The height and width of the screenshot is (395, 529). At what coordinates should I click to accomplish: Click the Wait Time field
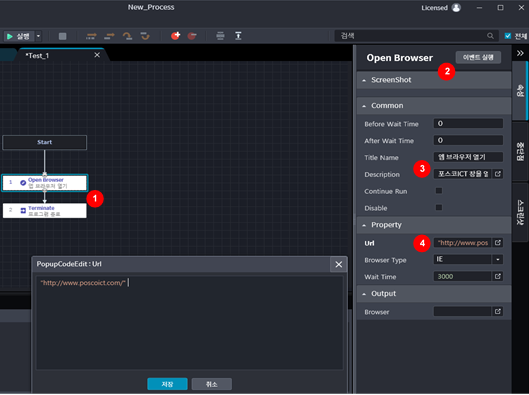click(462, 277)
